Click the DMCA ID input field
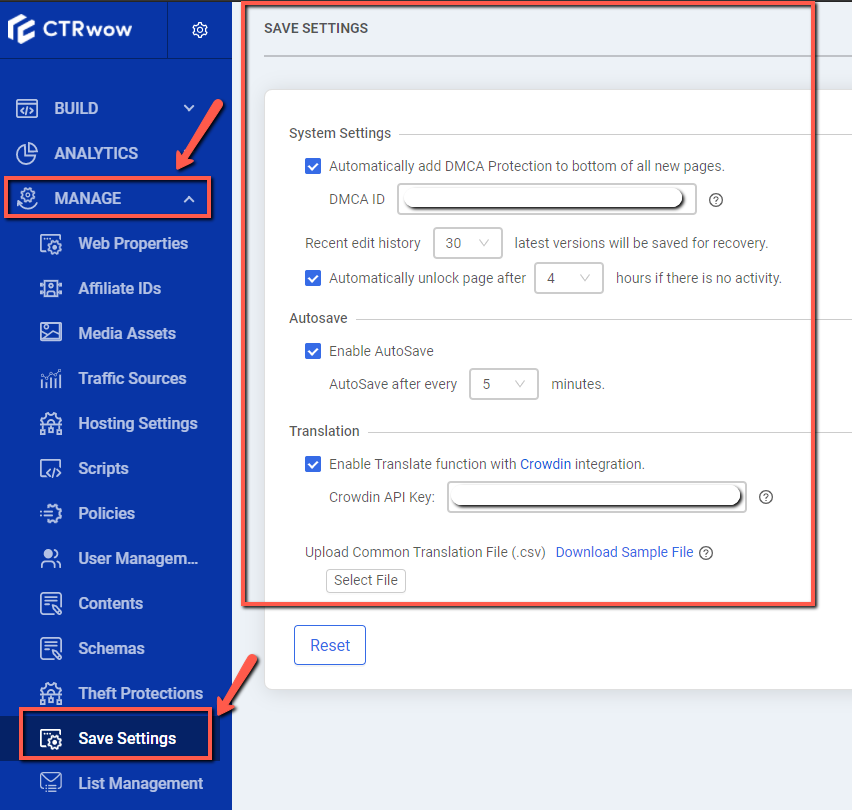852x810 pixels. [x=547, y=199]
